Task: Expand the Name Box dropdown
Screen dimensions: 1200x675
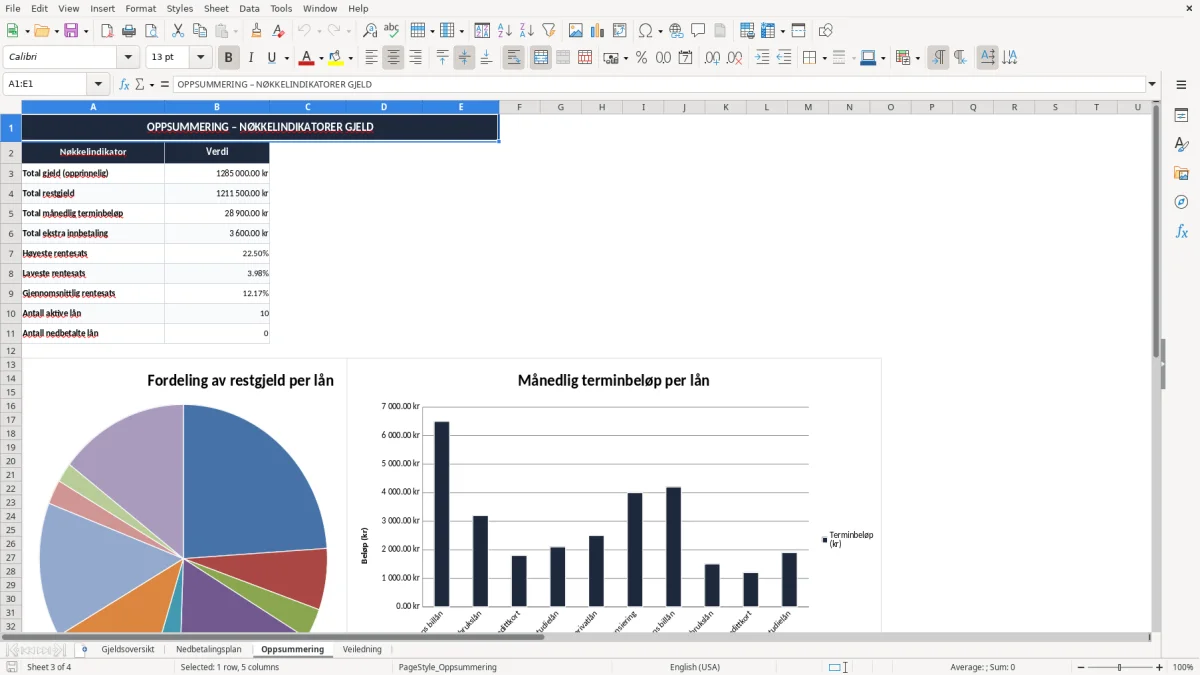Action: pyautogui.click(x=98, y=84)
